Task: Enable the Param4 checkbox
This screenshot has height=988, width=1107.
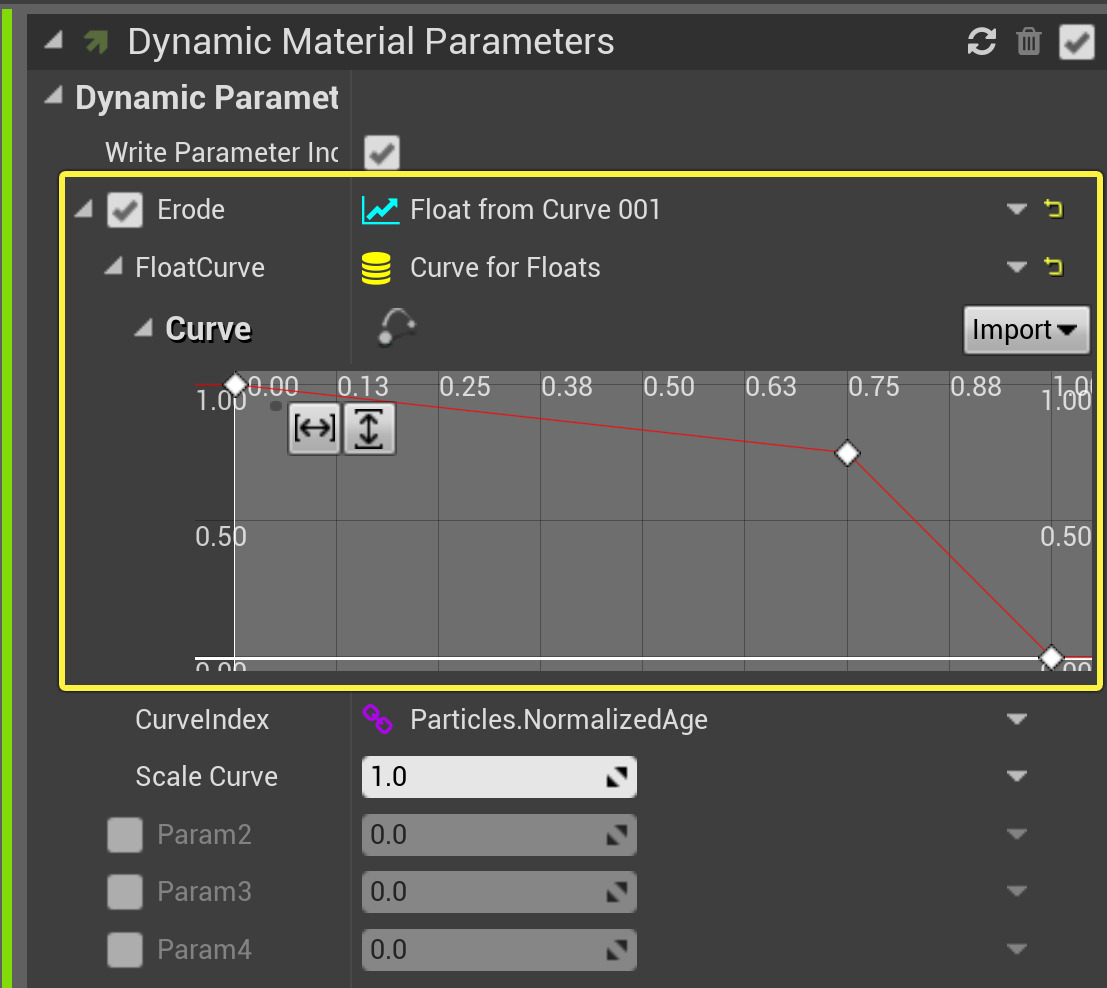Action: [x=125, y=949]
